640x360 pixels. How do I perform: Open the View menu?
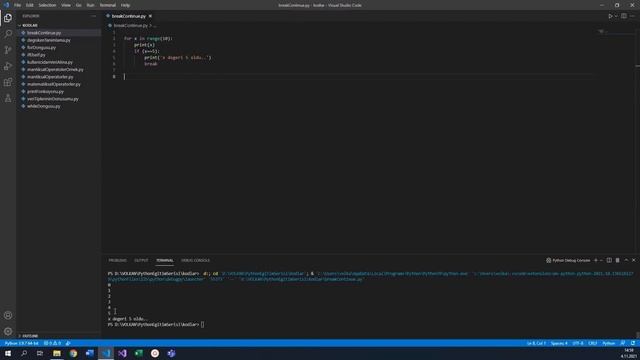pos(66,5)
